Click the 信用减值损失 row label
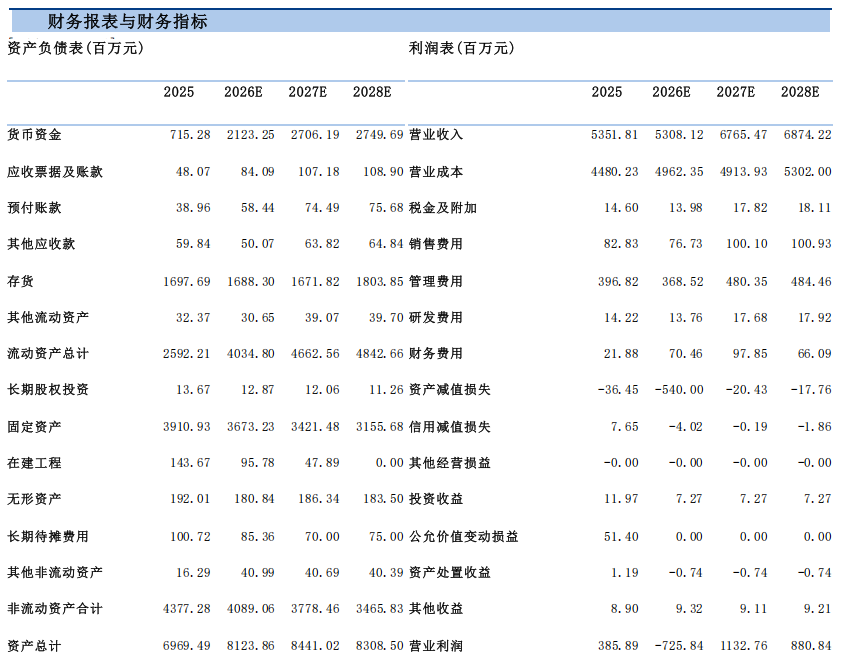Viewport: 849px width, 652px height. pos(449,427)
